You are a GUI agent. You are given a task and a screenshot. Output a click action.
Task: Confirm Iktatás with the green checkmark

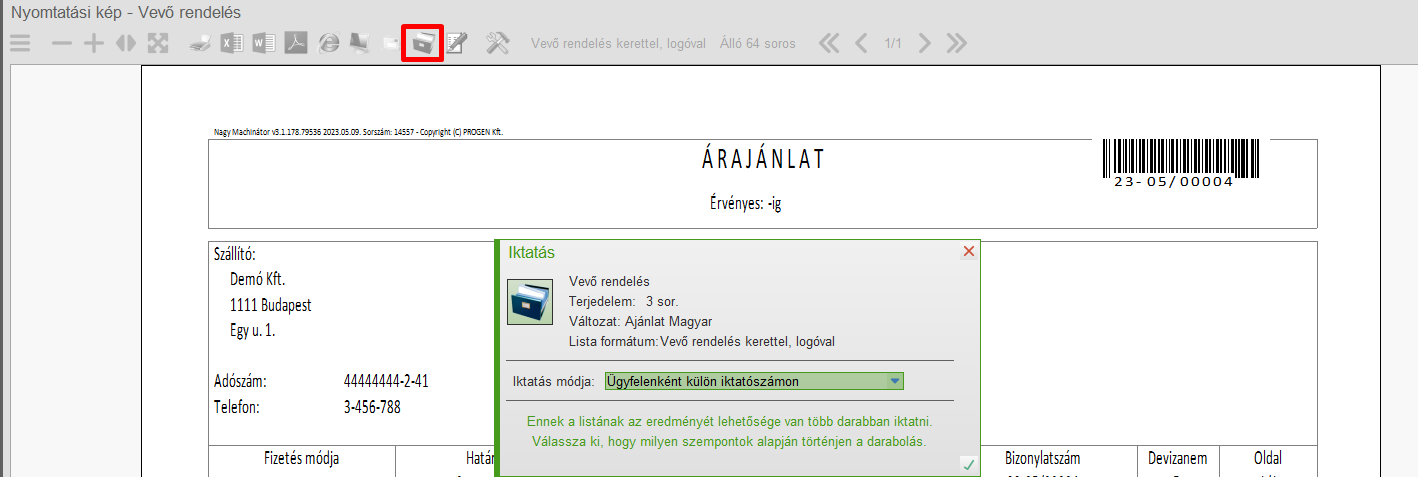pos(967,464)
